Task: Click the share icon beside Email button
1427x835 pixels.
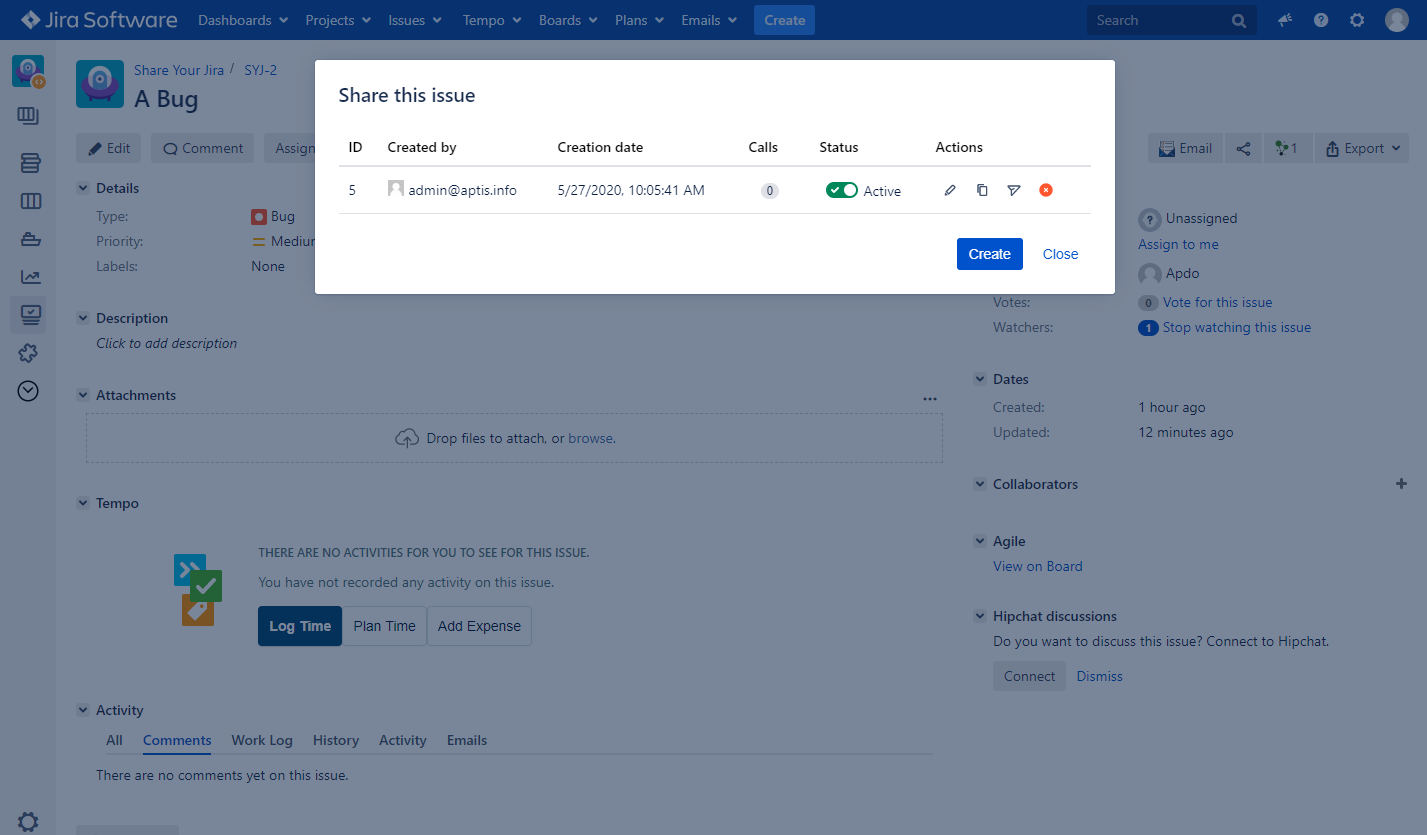Action: [x=1243, y=148]
